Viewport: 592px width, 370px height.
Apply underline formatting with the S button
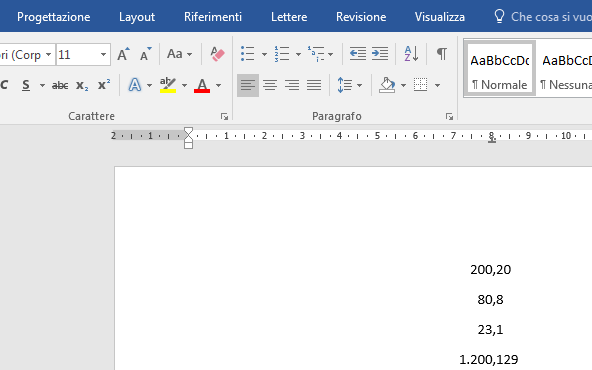coord(26,85)
